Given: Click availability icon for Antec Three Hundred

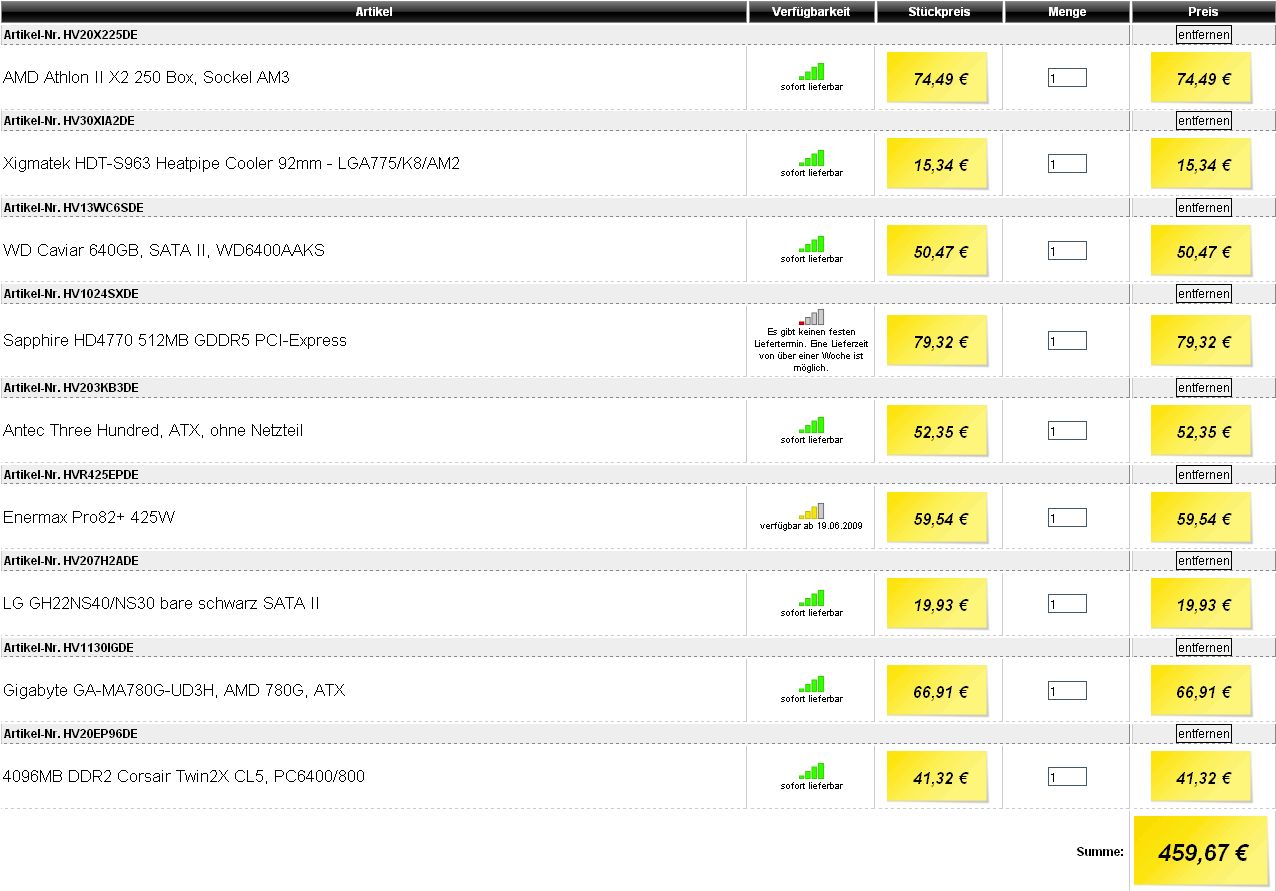Looking at the screenshot, I should pos(811,425).
